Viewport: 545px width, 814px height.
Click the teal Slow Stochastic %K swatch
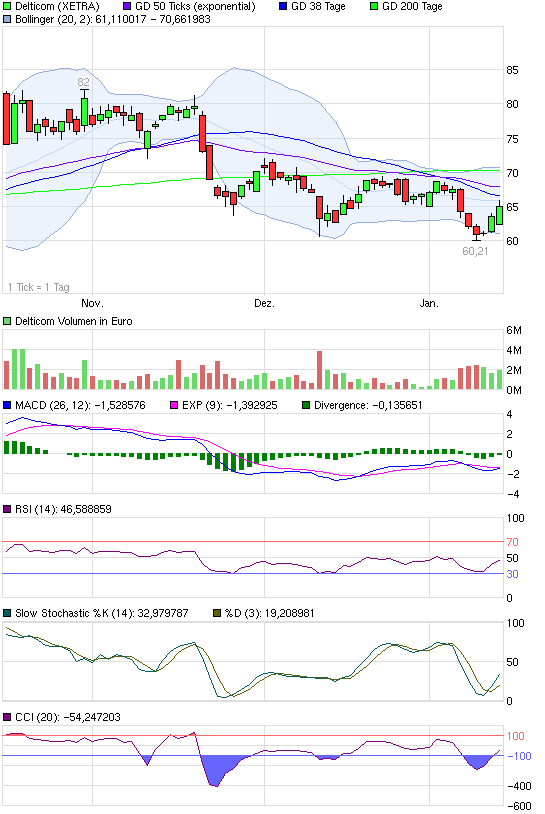[7, 613]
